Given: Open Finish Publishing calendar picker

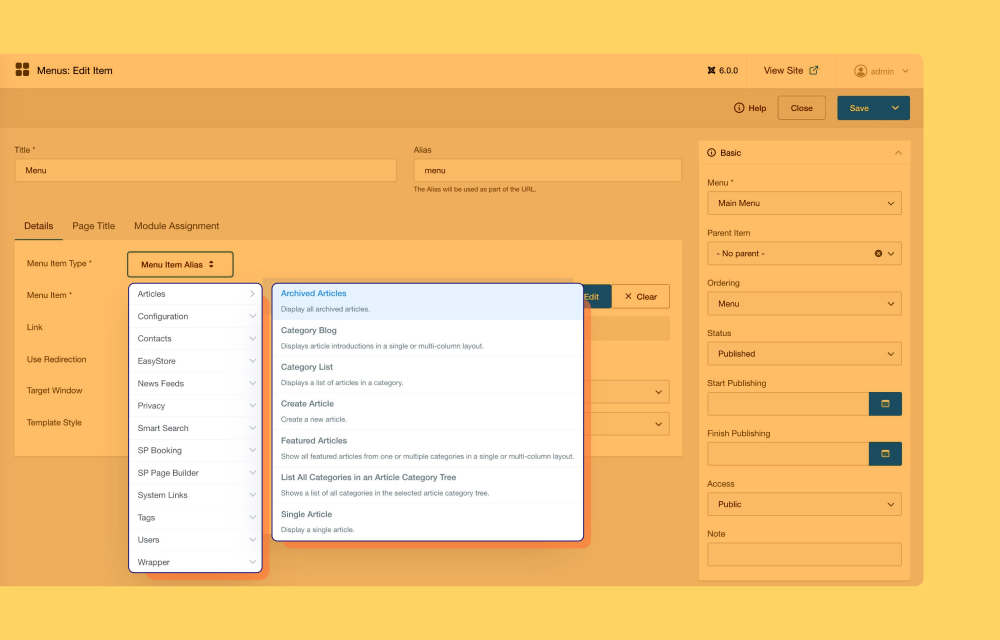Looking at the screenshot, I should tap(885, 454).
